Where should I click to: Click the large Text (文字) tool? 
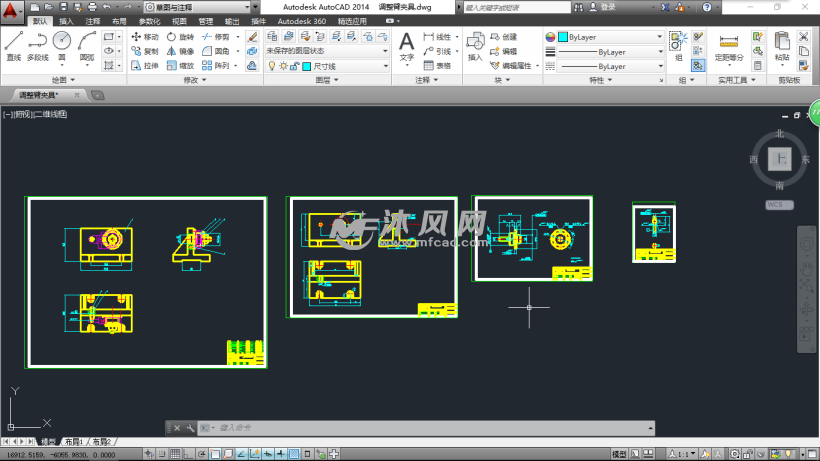coord(406,46)
